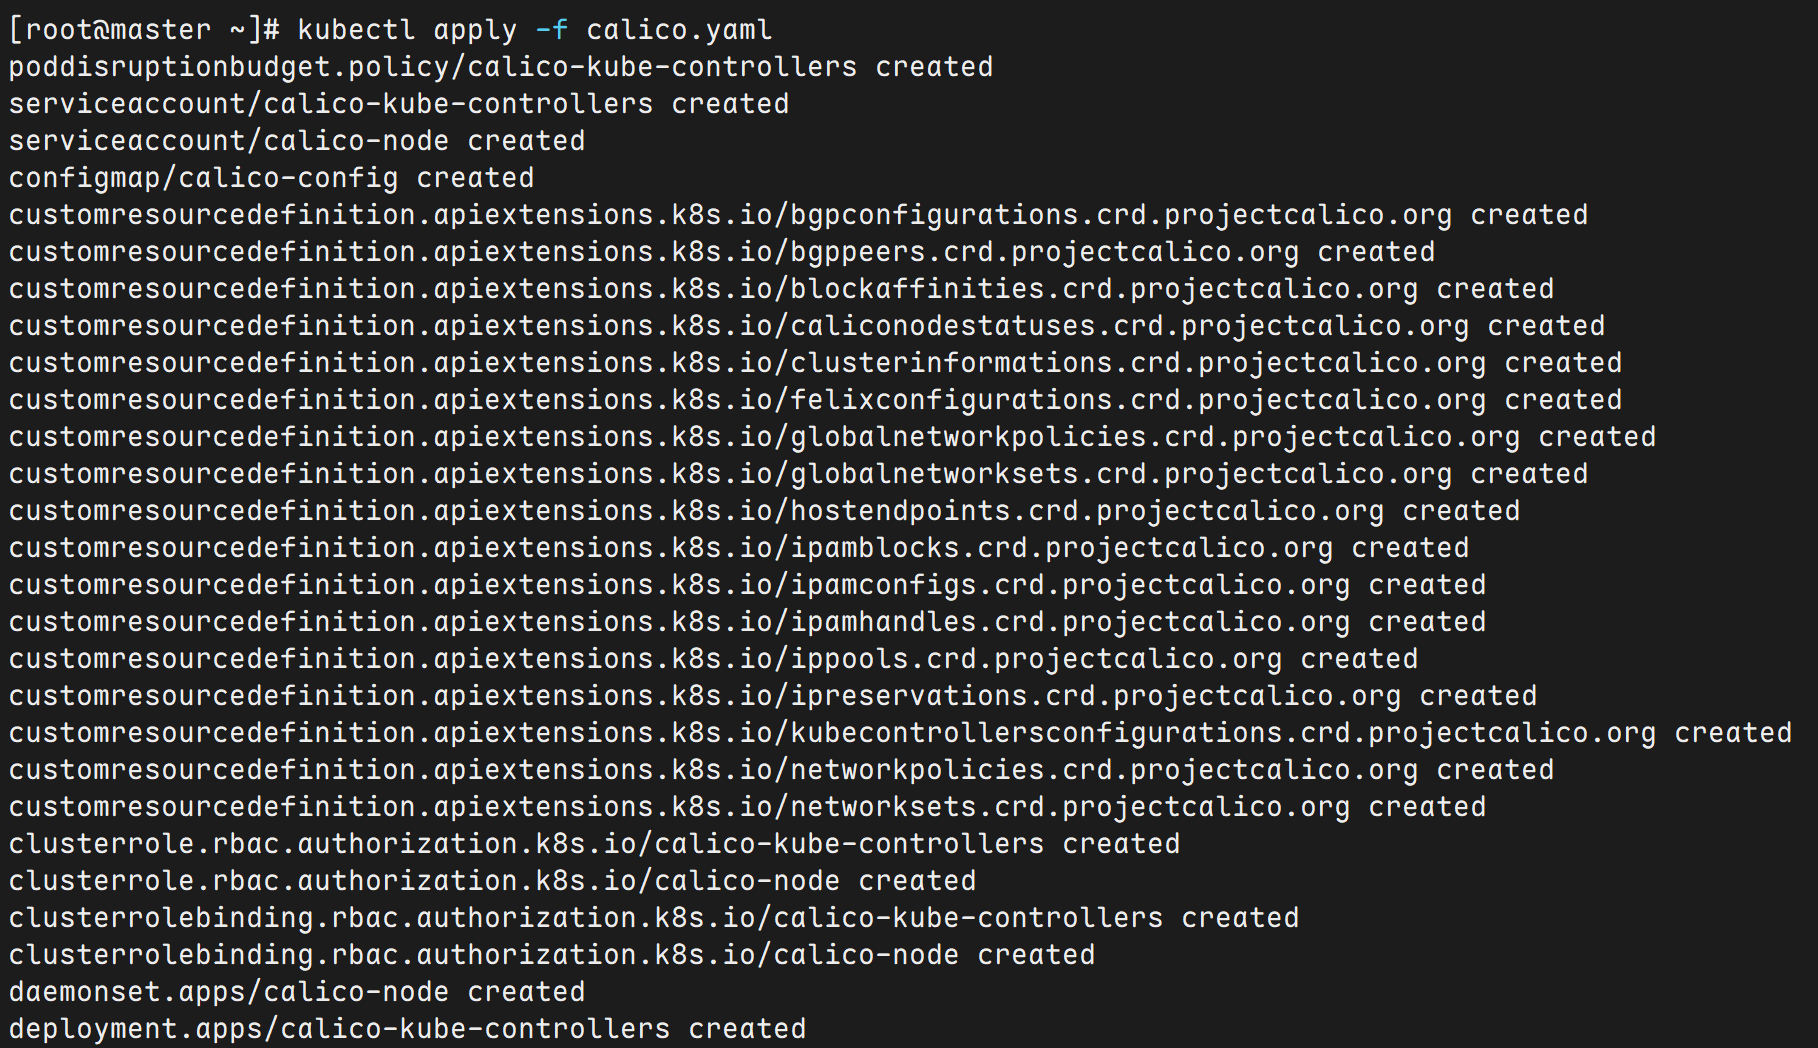Select the 'k8s.io/networksets.crd.projectcalico.org' line
The height and width of the screenshot is (1048, 1818).
coord(747,807)
